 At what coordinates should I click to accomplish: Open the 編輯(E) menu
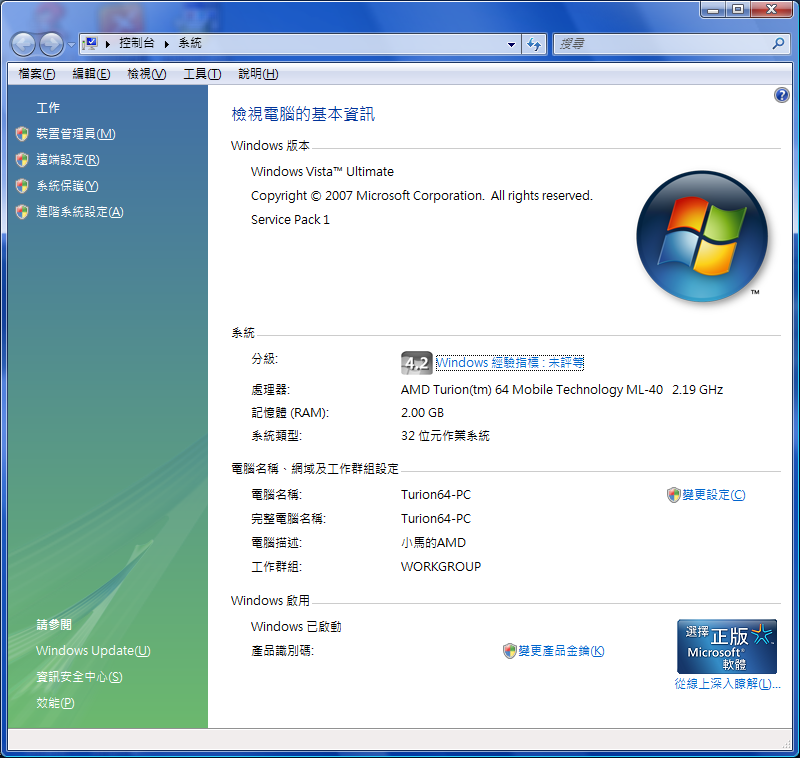[x=91, y=74]
